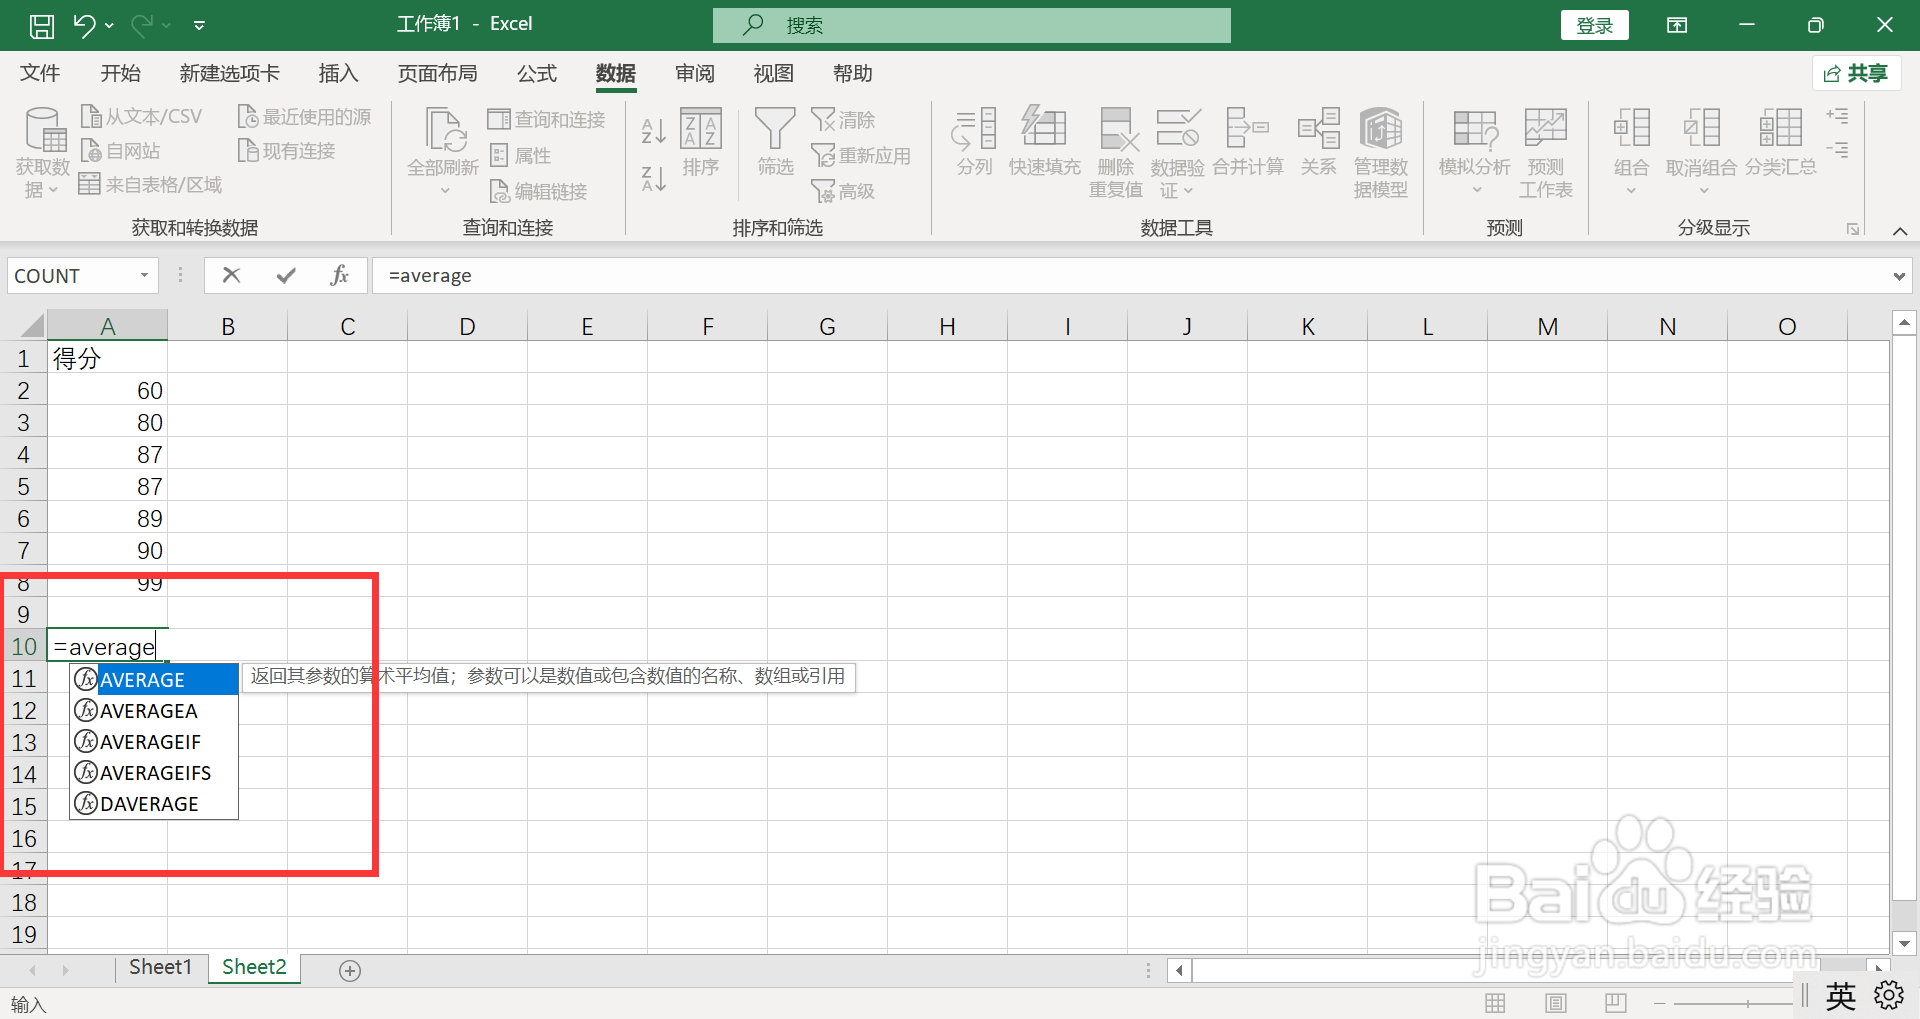
Task: Click Forecast Sheet (预测工作表) icon
Action: click(x=1546, y=128)
